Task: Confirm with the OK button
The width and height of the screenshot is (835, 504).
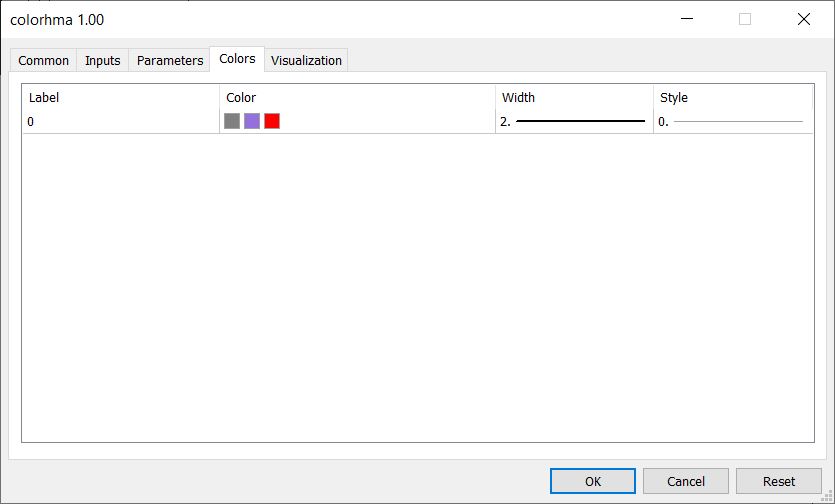Action: 593,481
